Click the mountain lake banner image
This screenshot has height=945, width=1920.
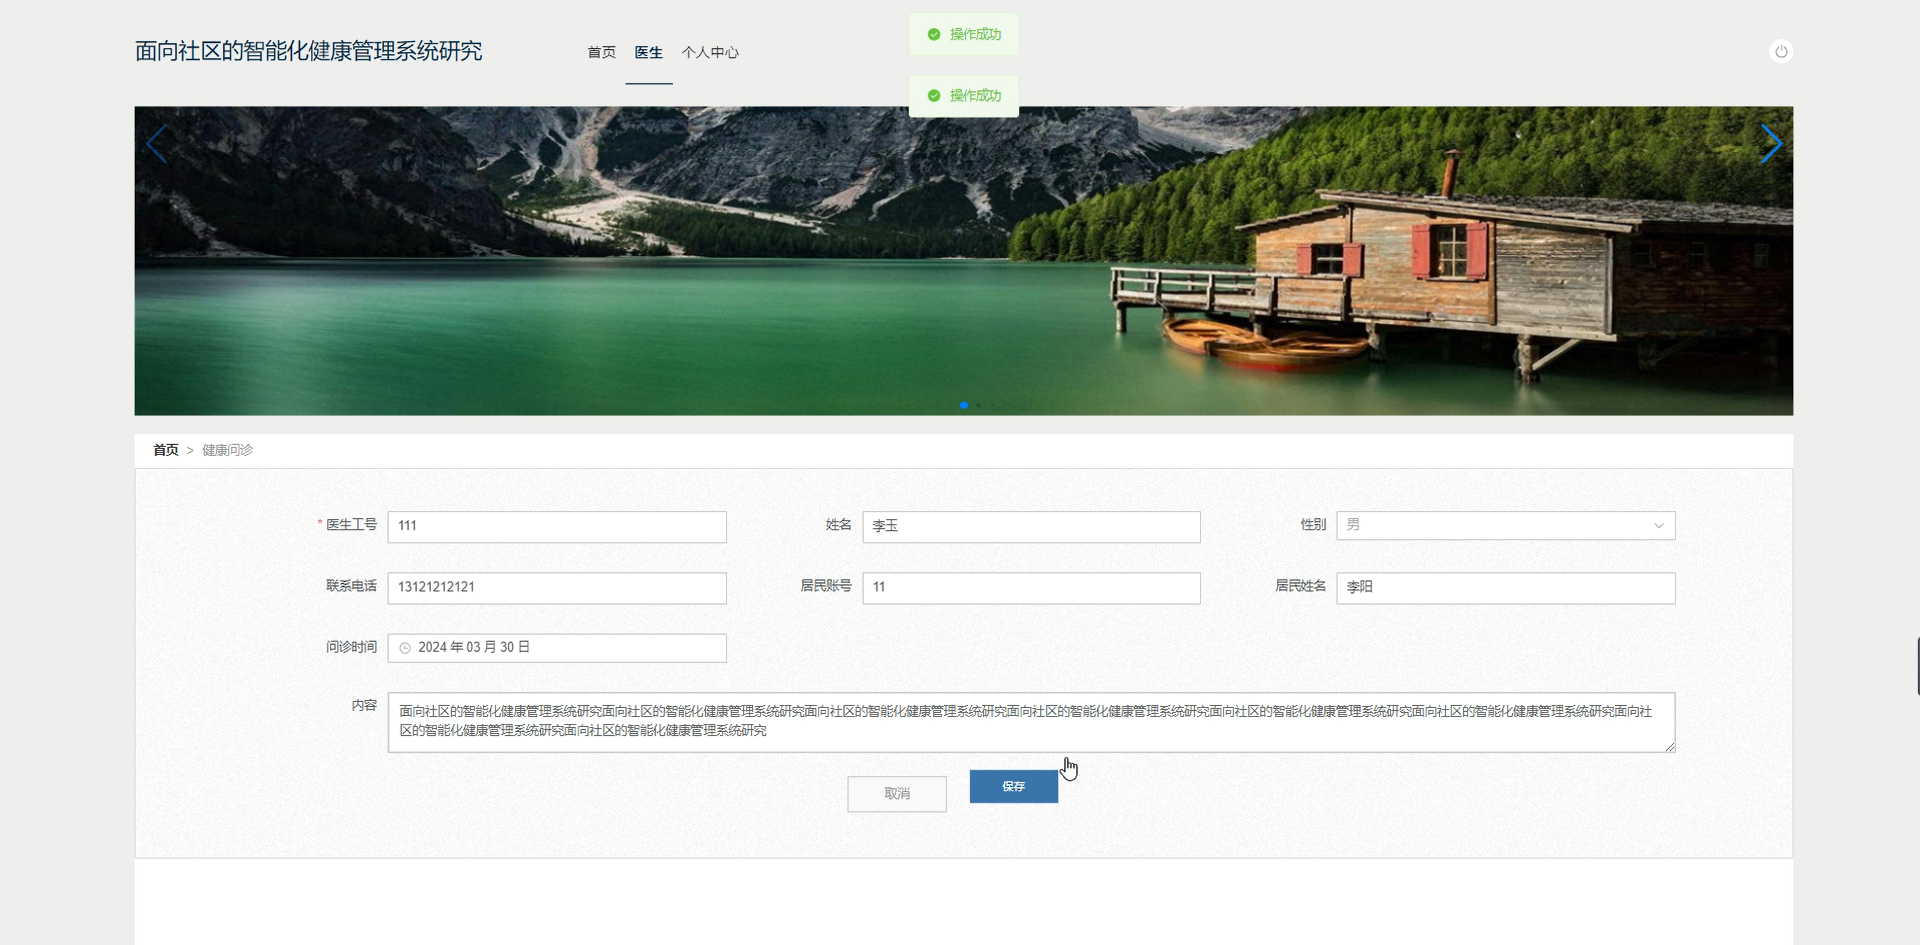pos(964,261)
